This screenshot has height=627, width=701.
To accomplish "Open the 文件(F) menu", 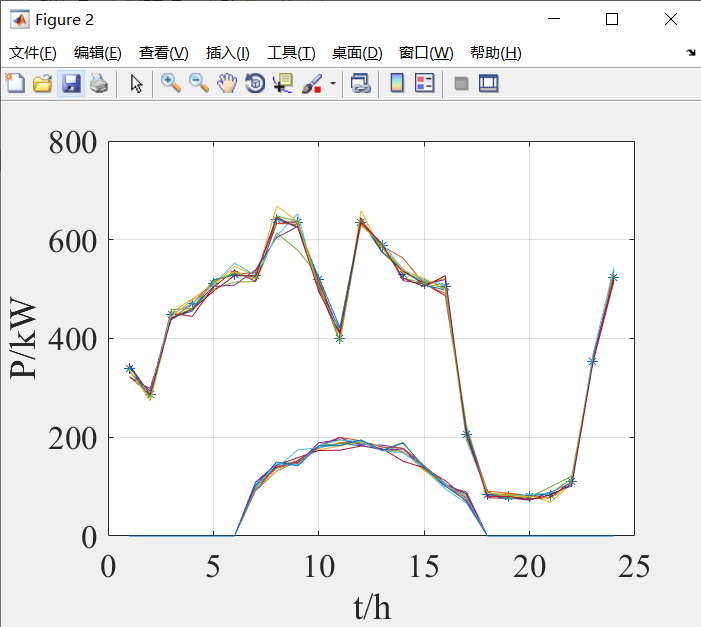I will (x=33, y=53).
